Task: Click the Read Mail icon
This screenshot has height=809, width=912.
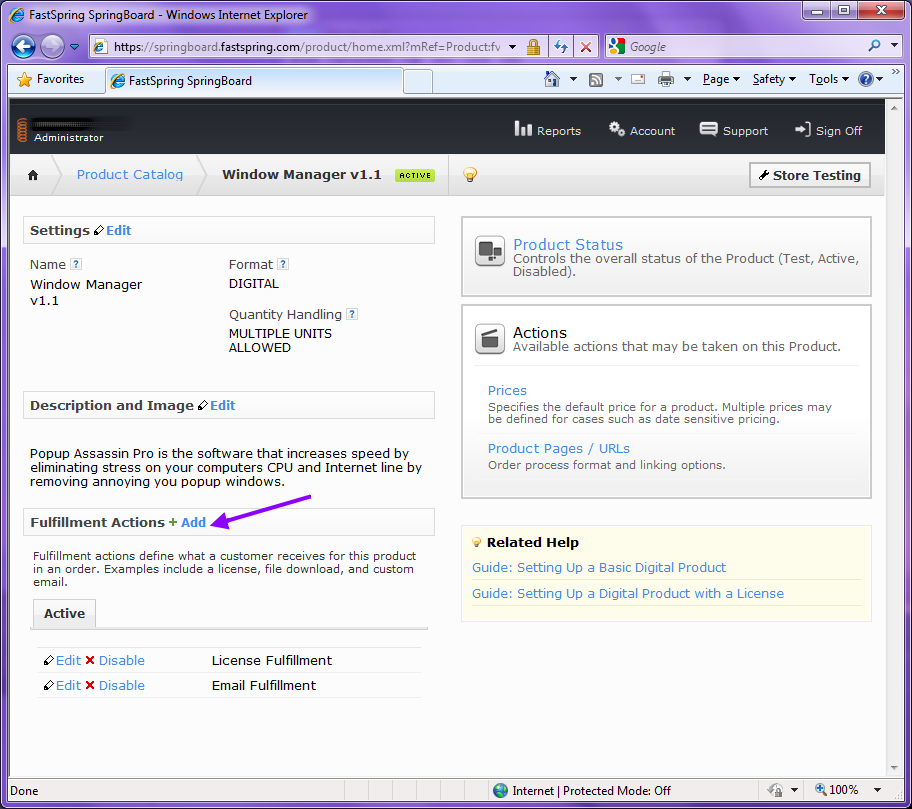Action: (x=638, y=79)
